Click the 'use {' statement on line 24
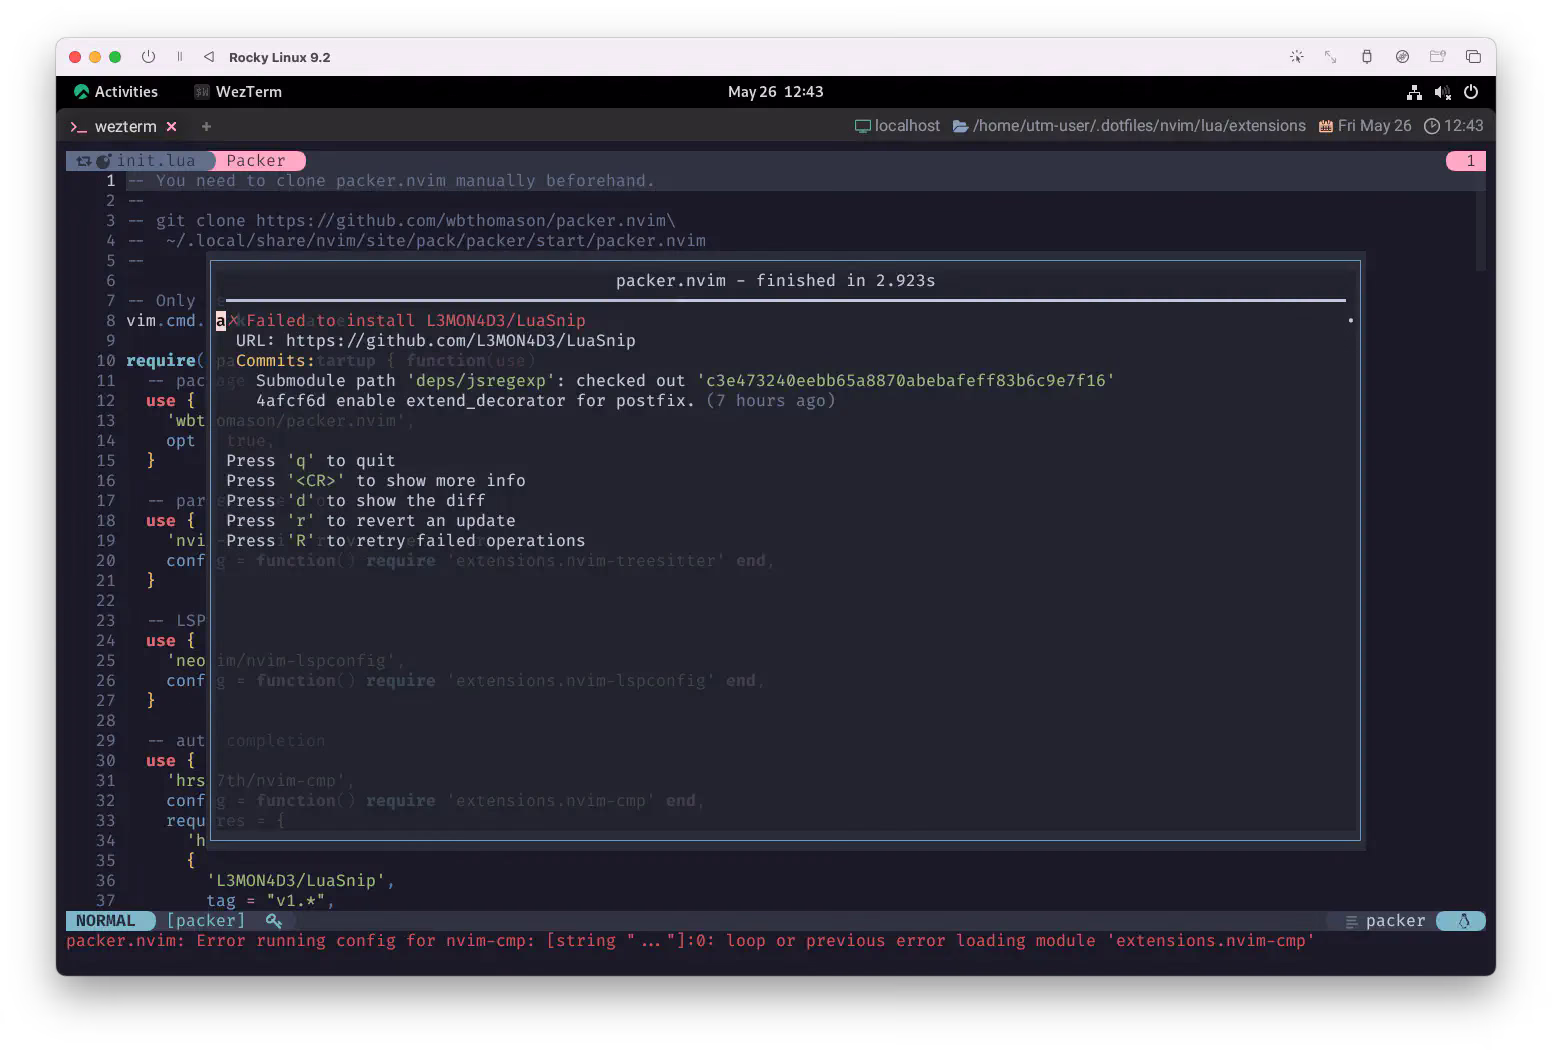Screen dimensions: 1552x1050 pyautogui.click(x=171, y=641)
